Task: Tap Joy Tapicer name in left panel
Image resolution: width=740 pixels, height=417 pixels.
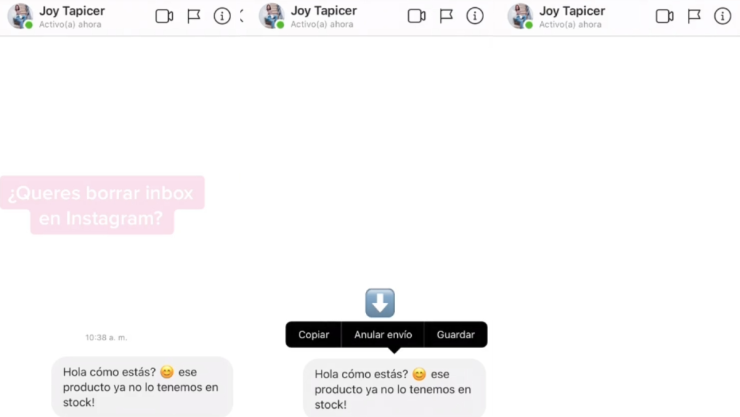Action: 72,11
